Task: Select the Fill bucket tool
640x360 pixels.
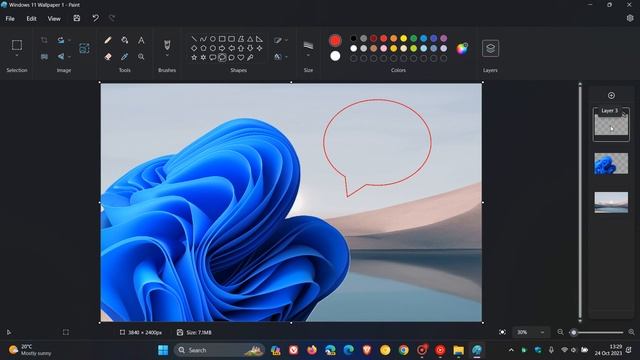Action: click(x=124, y=40)
